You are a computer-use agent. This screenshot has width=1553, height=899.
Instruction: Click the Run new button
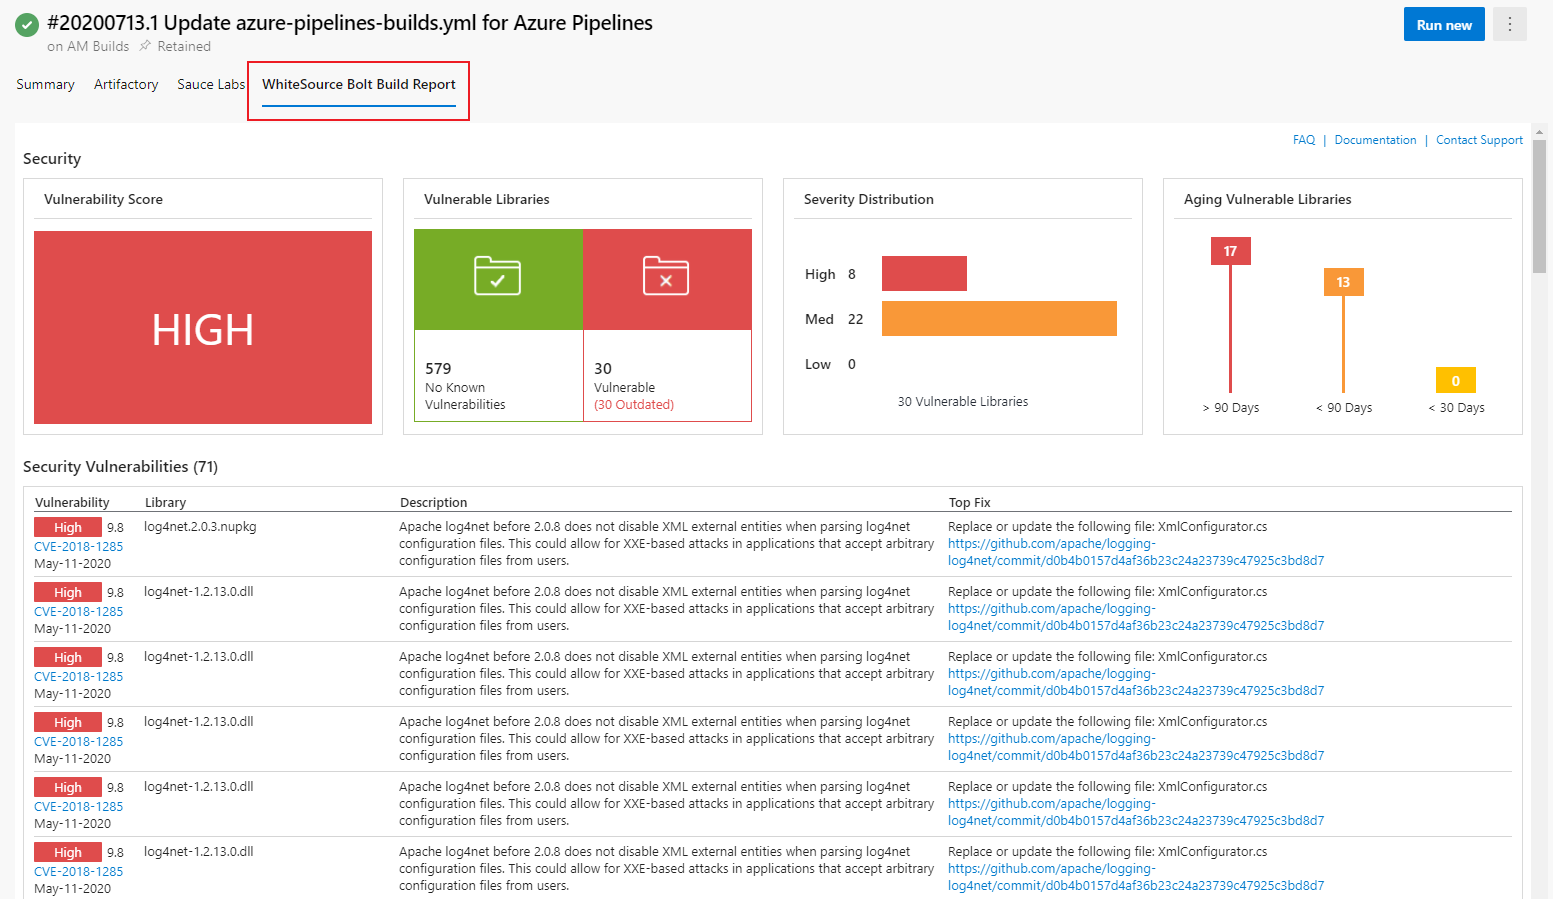click(x=1444, y=25)
